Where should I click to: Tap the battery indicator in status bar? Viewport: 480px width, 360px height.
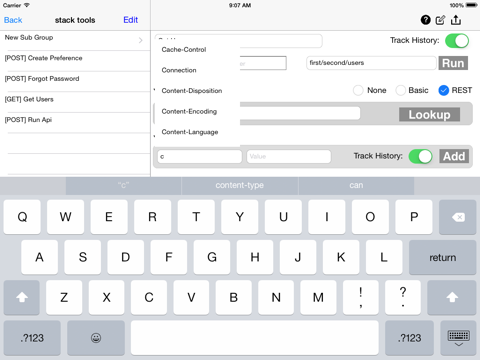(x=472, y=5)
